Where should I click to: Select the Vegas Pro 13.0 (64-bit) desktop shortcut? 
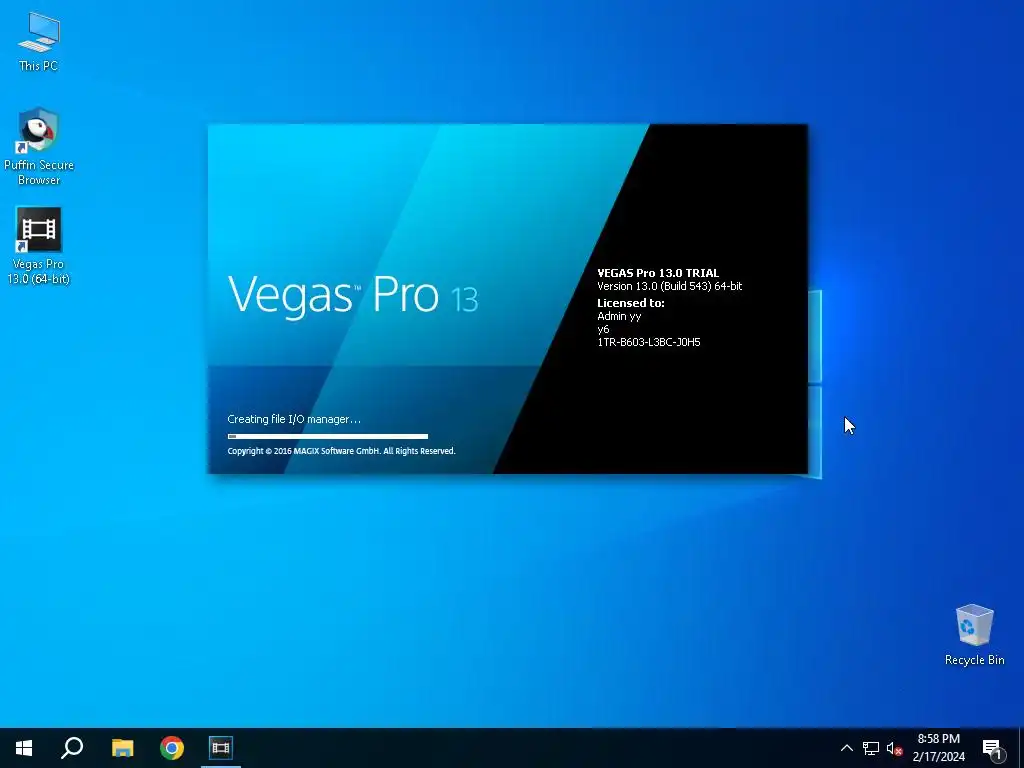pos(39,246)
